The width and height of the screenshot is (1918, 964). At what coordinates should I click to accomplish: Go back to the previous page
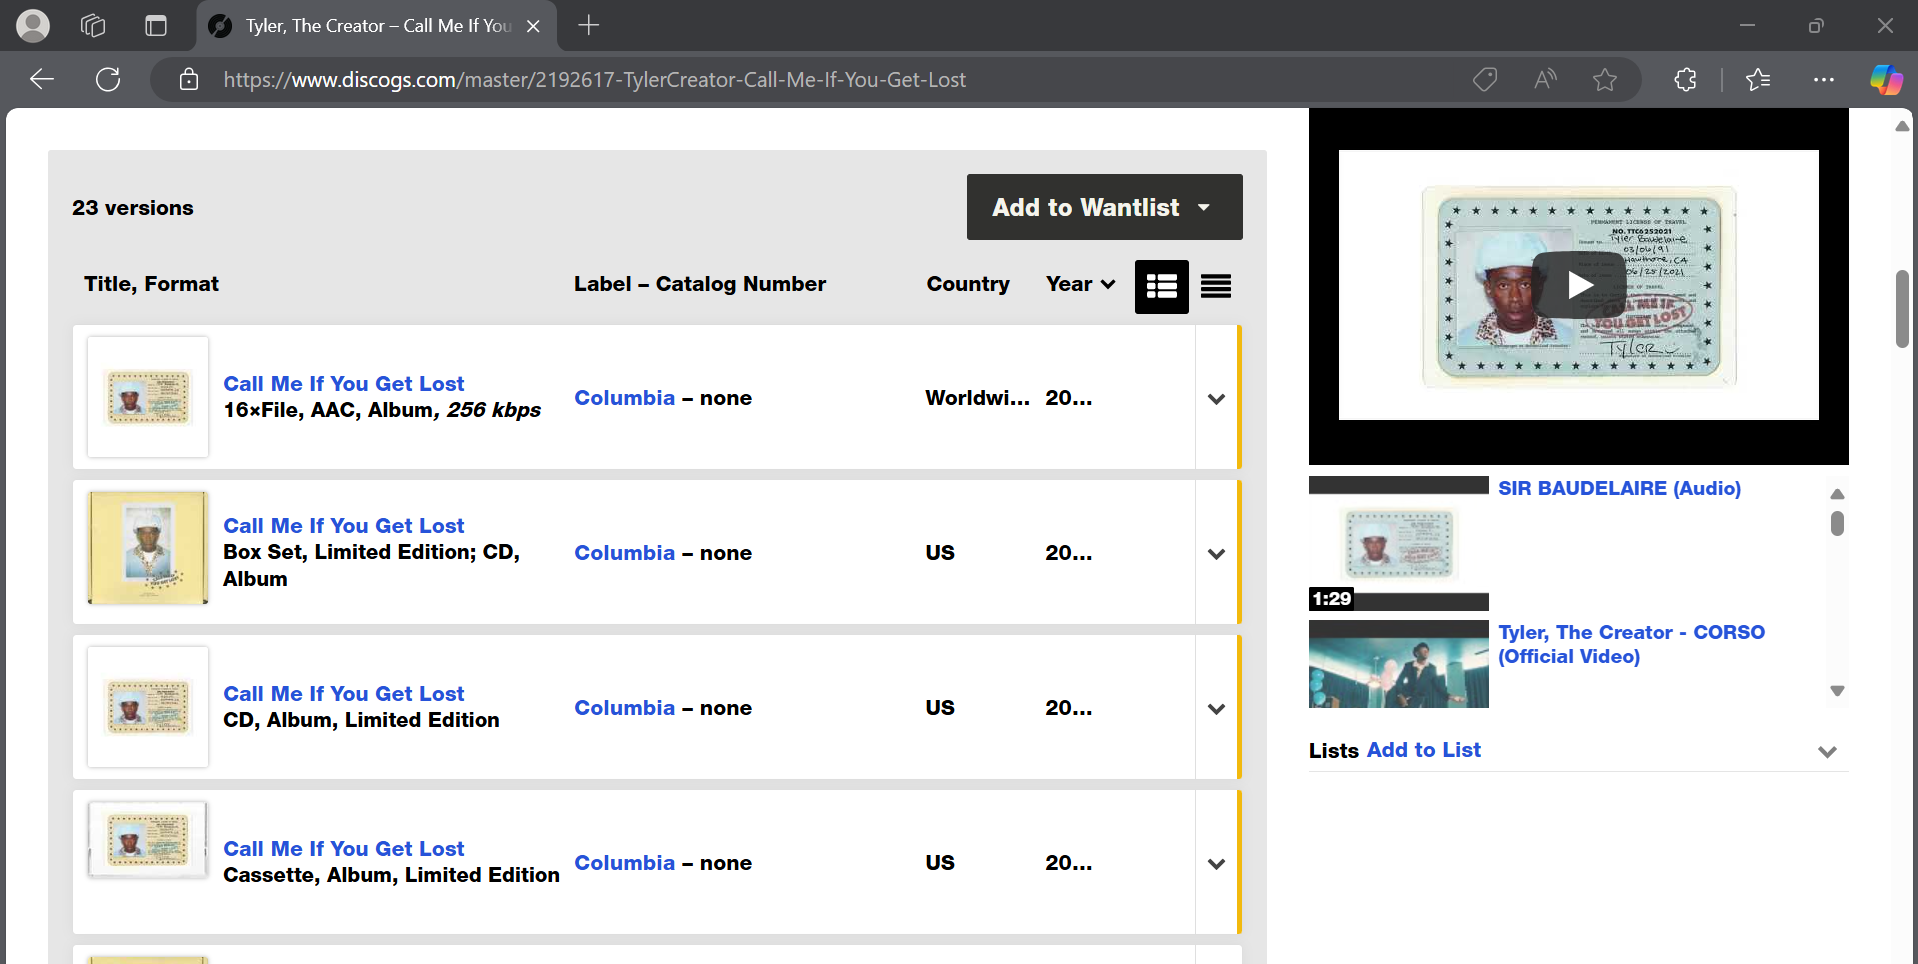coord(42,80)
